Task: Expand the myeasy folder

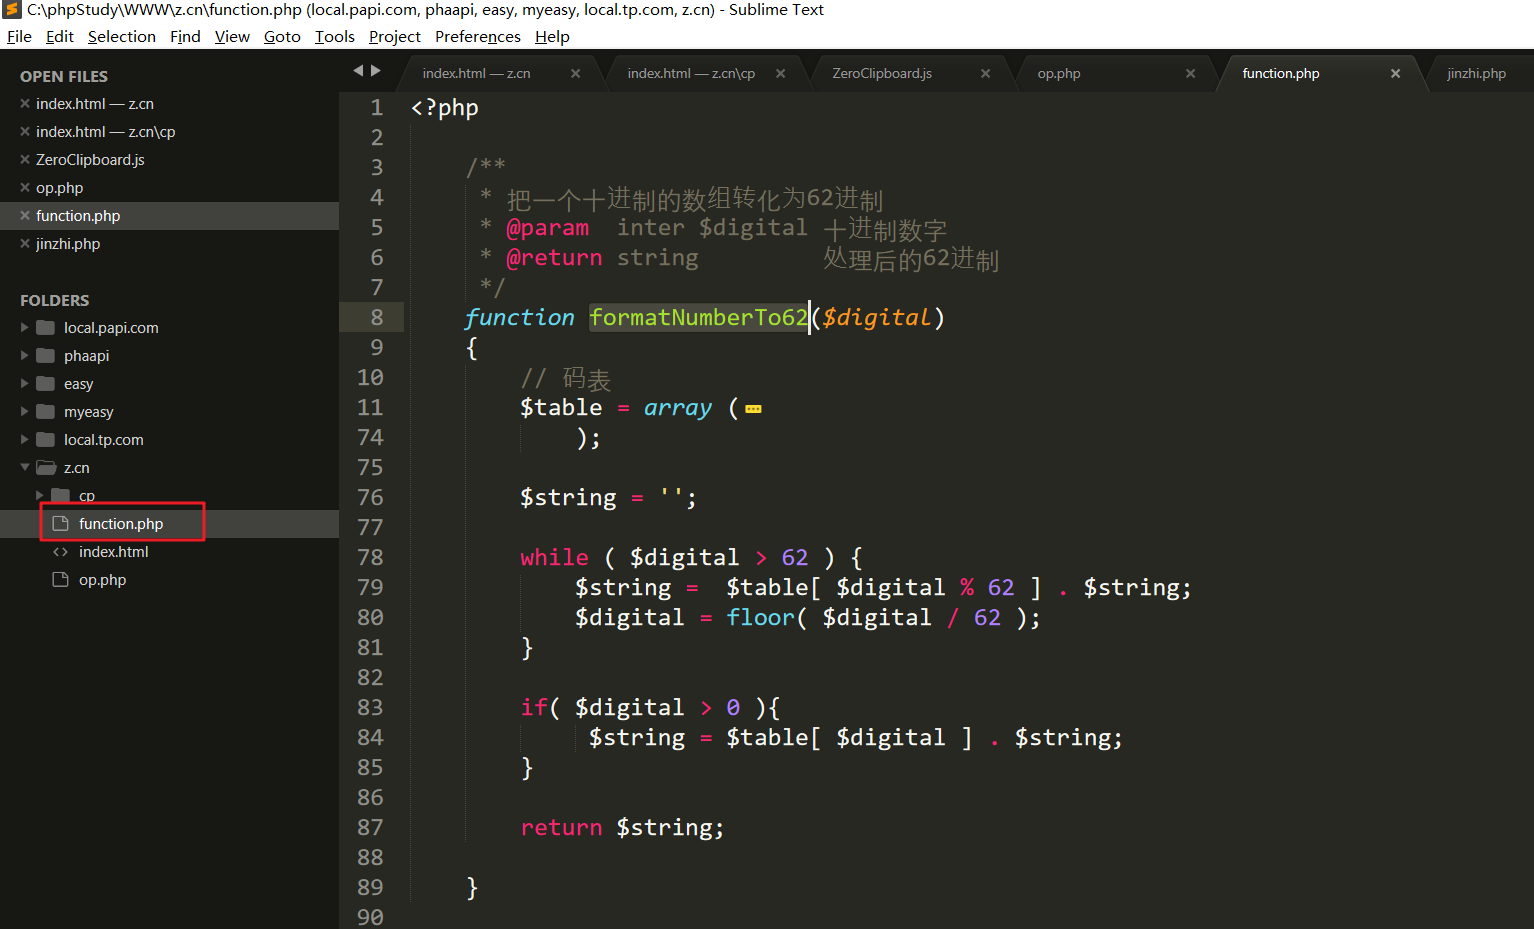Action: (25, 411)
